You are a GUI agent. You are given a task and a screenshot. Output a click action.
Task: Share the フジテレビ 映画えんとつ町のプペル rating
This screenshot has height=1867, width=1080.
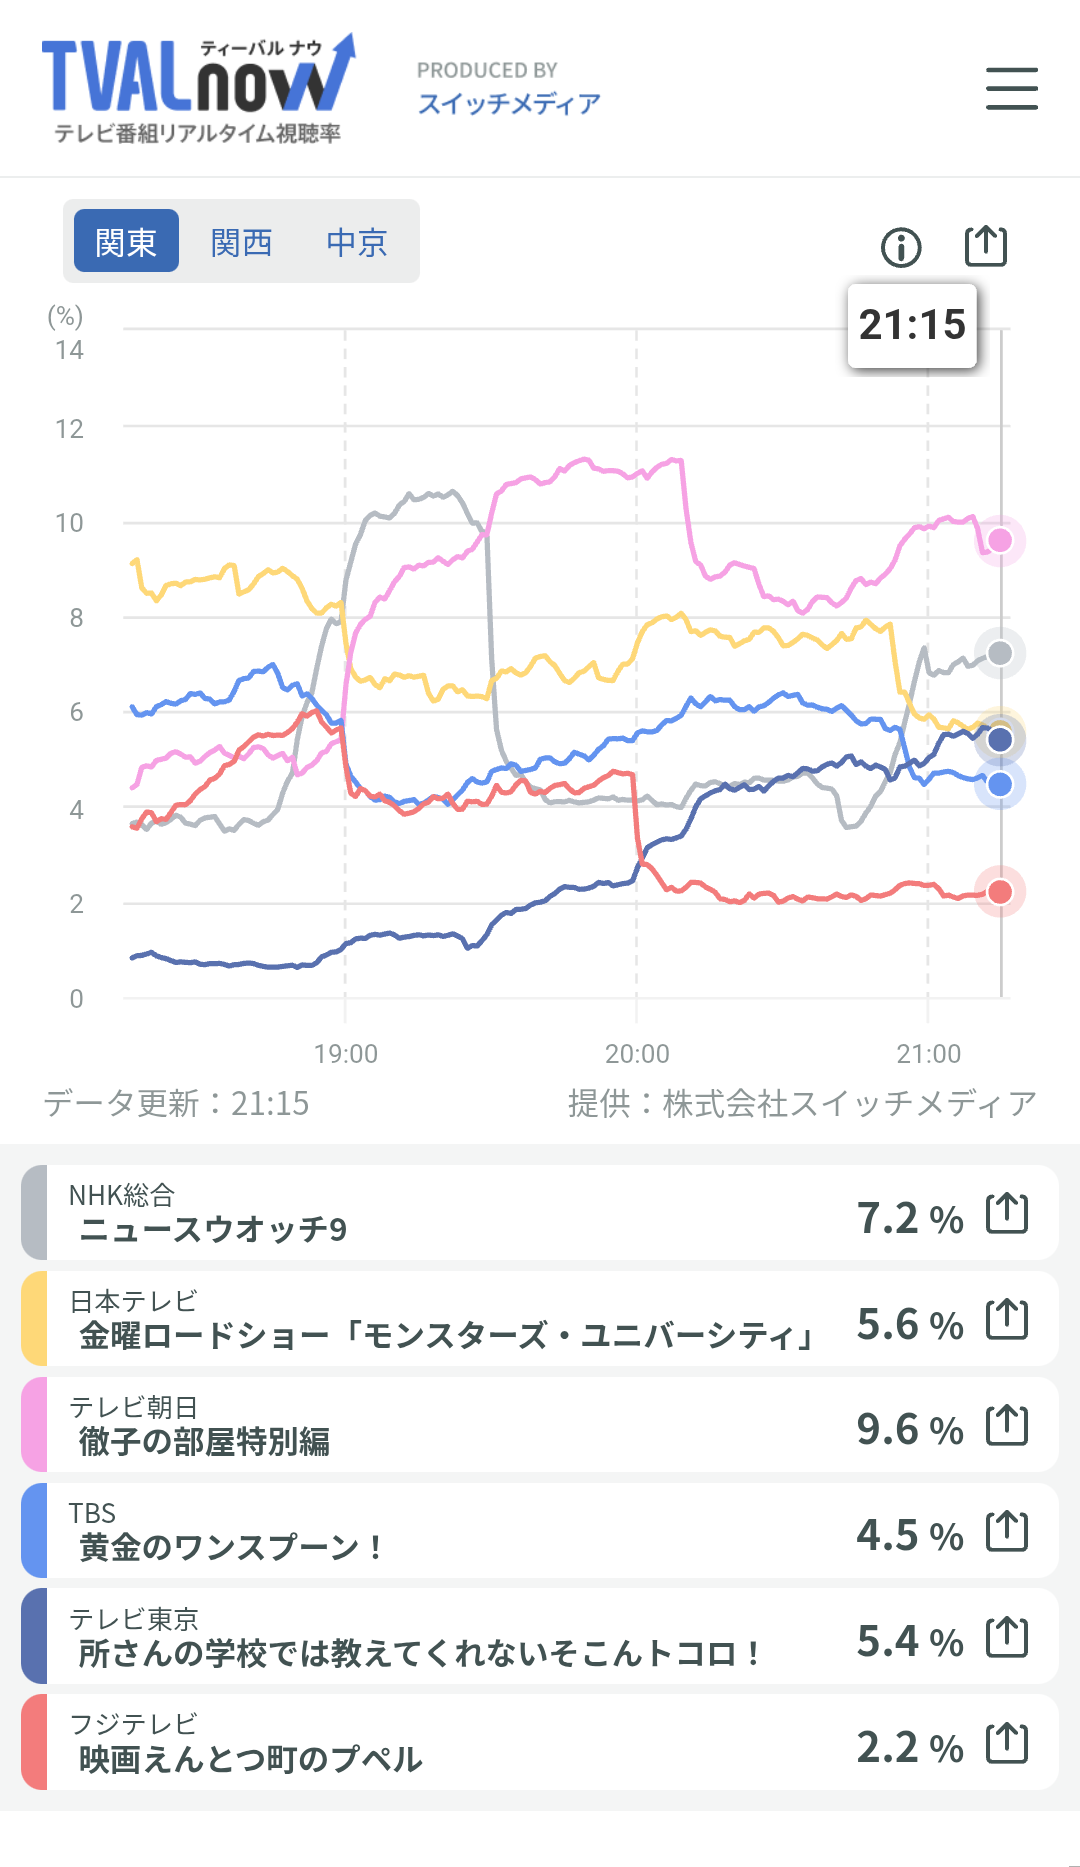(1006, 1744)
